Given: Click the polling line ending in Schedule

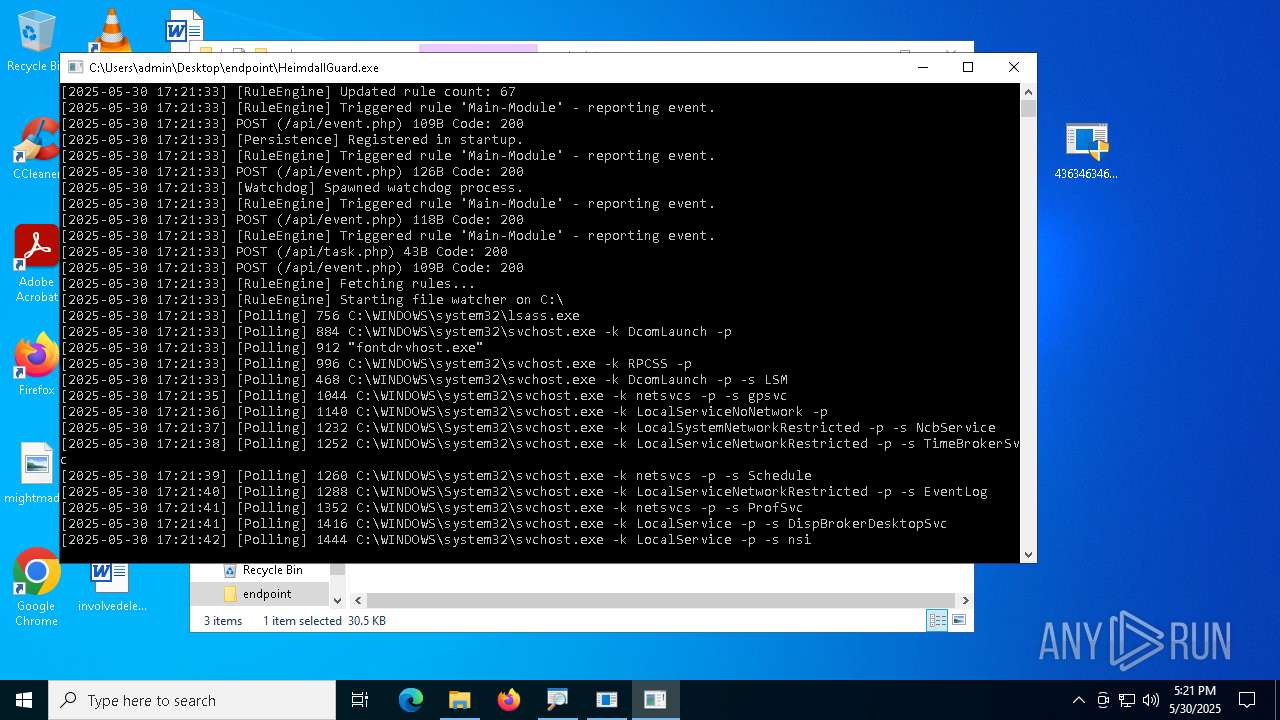Looking at the screenshot, I should point(436,476).
